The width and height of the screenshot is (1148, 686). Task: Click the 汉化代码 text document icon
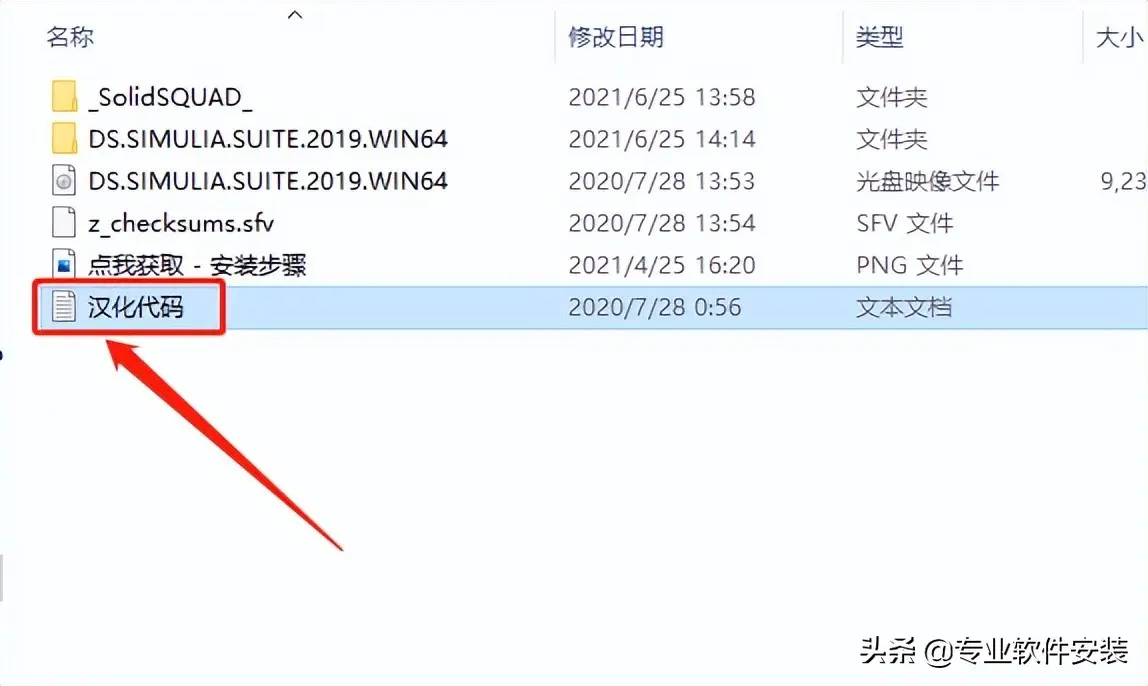pyautogui.click(x=64, y=307)
